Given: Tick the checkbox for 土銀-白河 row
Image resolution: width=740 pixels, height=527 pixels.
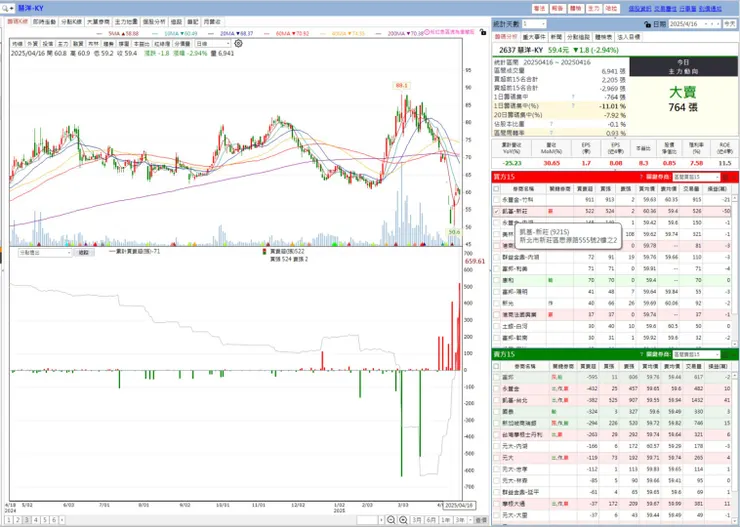Looking at the screenshot, I should [x=496, y=326].
